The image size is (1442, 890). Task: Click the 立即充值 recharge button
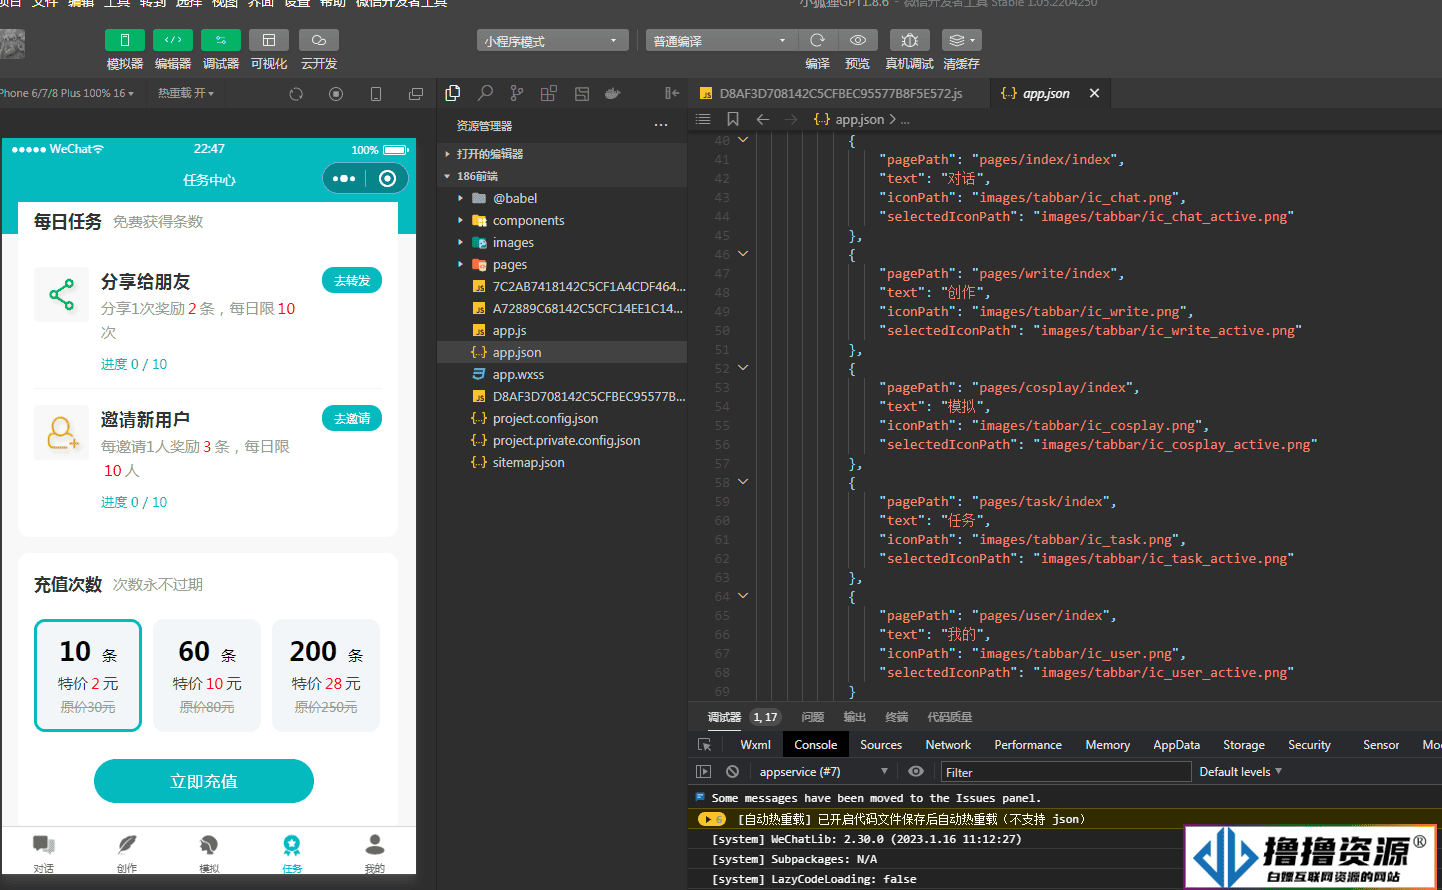[x=204, y=781]
